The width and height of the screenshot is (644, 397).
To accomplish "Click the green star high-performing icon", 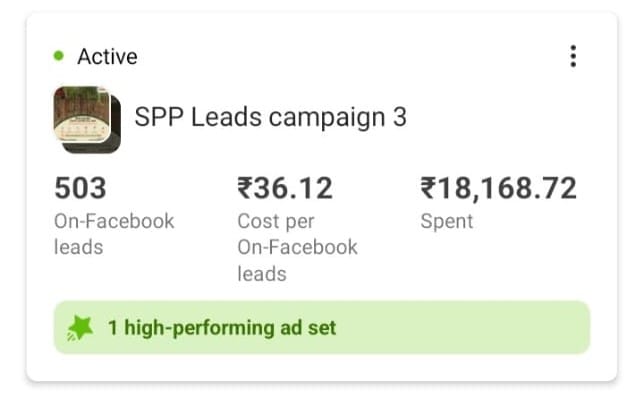I will point(80,328).
